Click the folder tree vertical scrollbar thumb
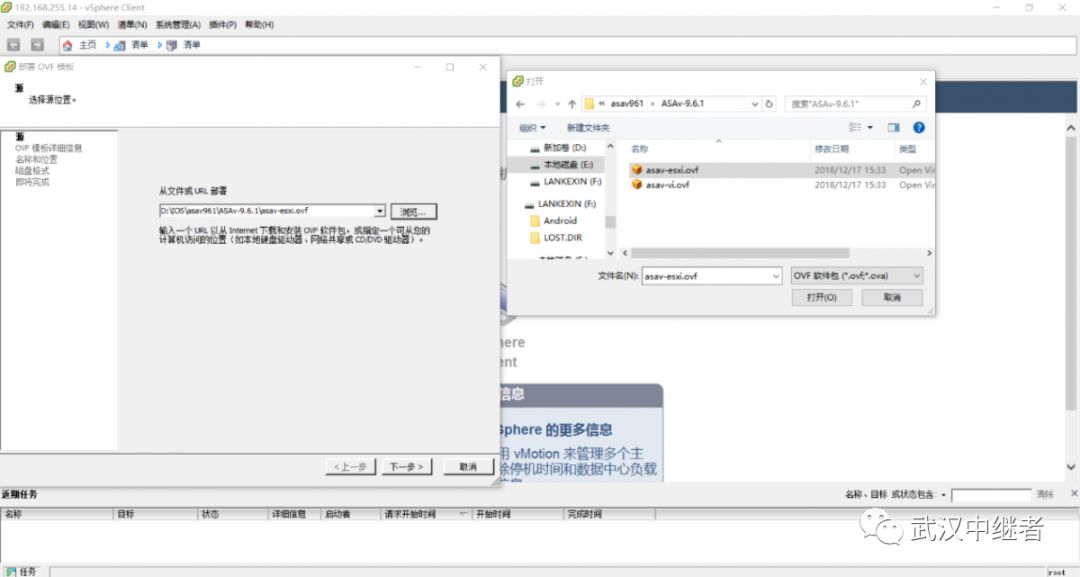 pyautogui.click(x=610, y=222)
